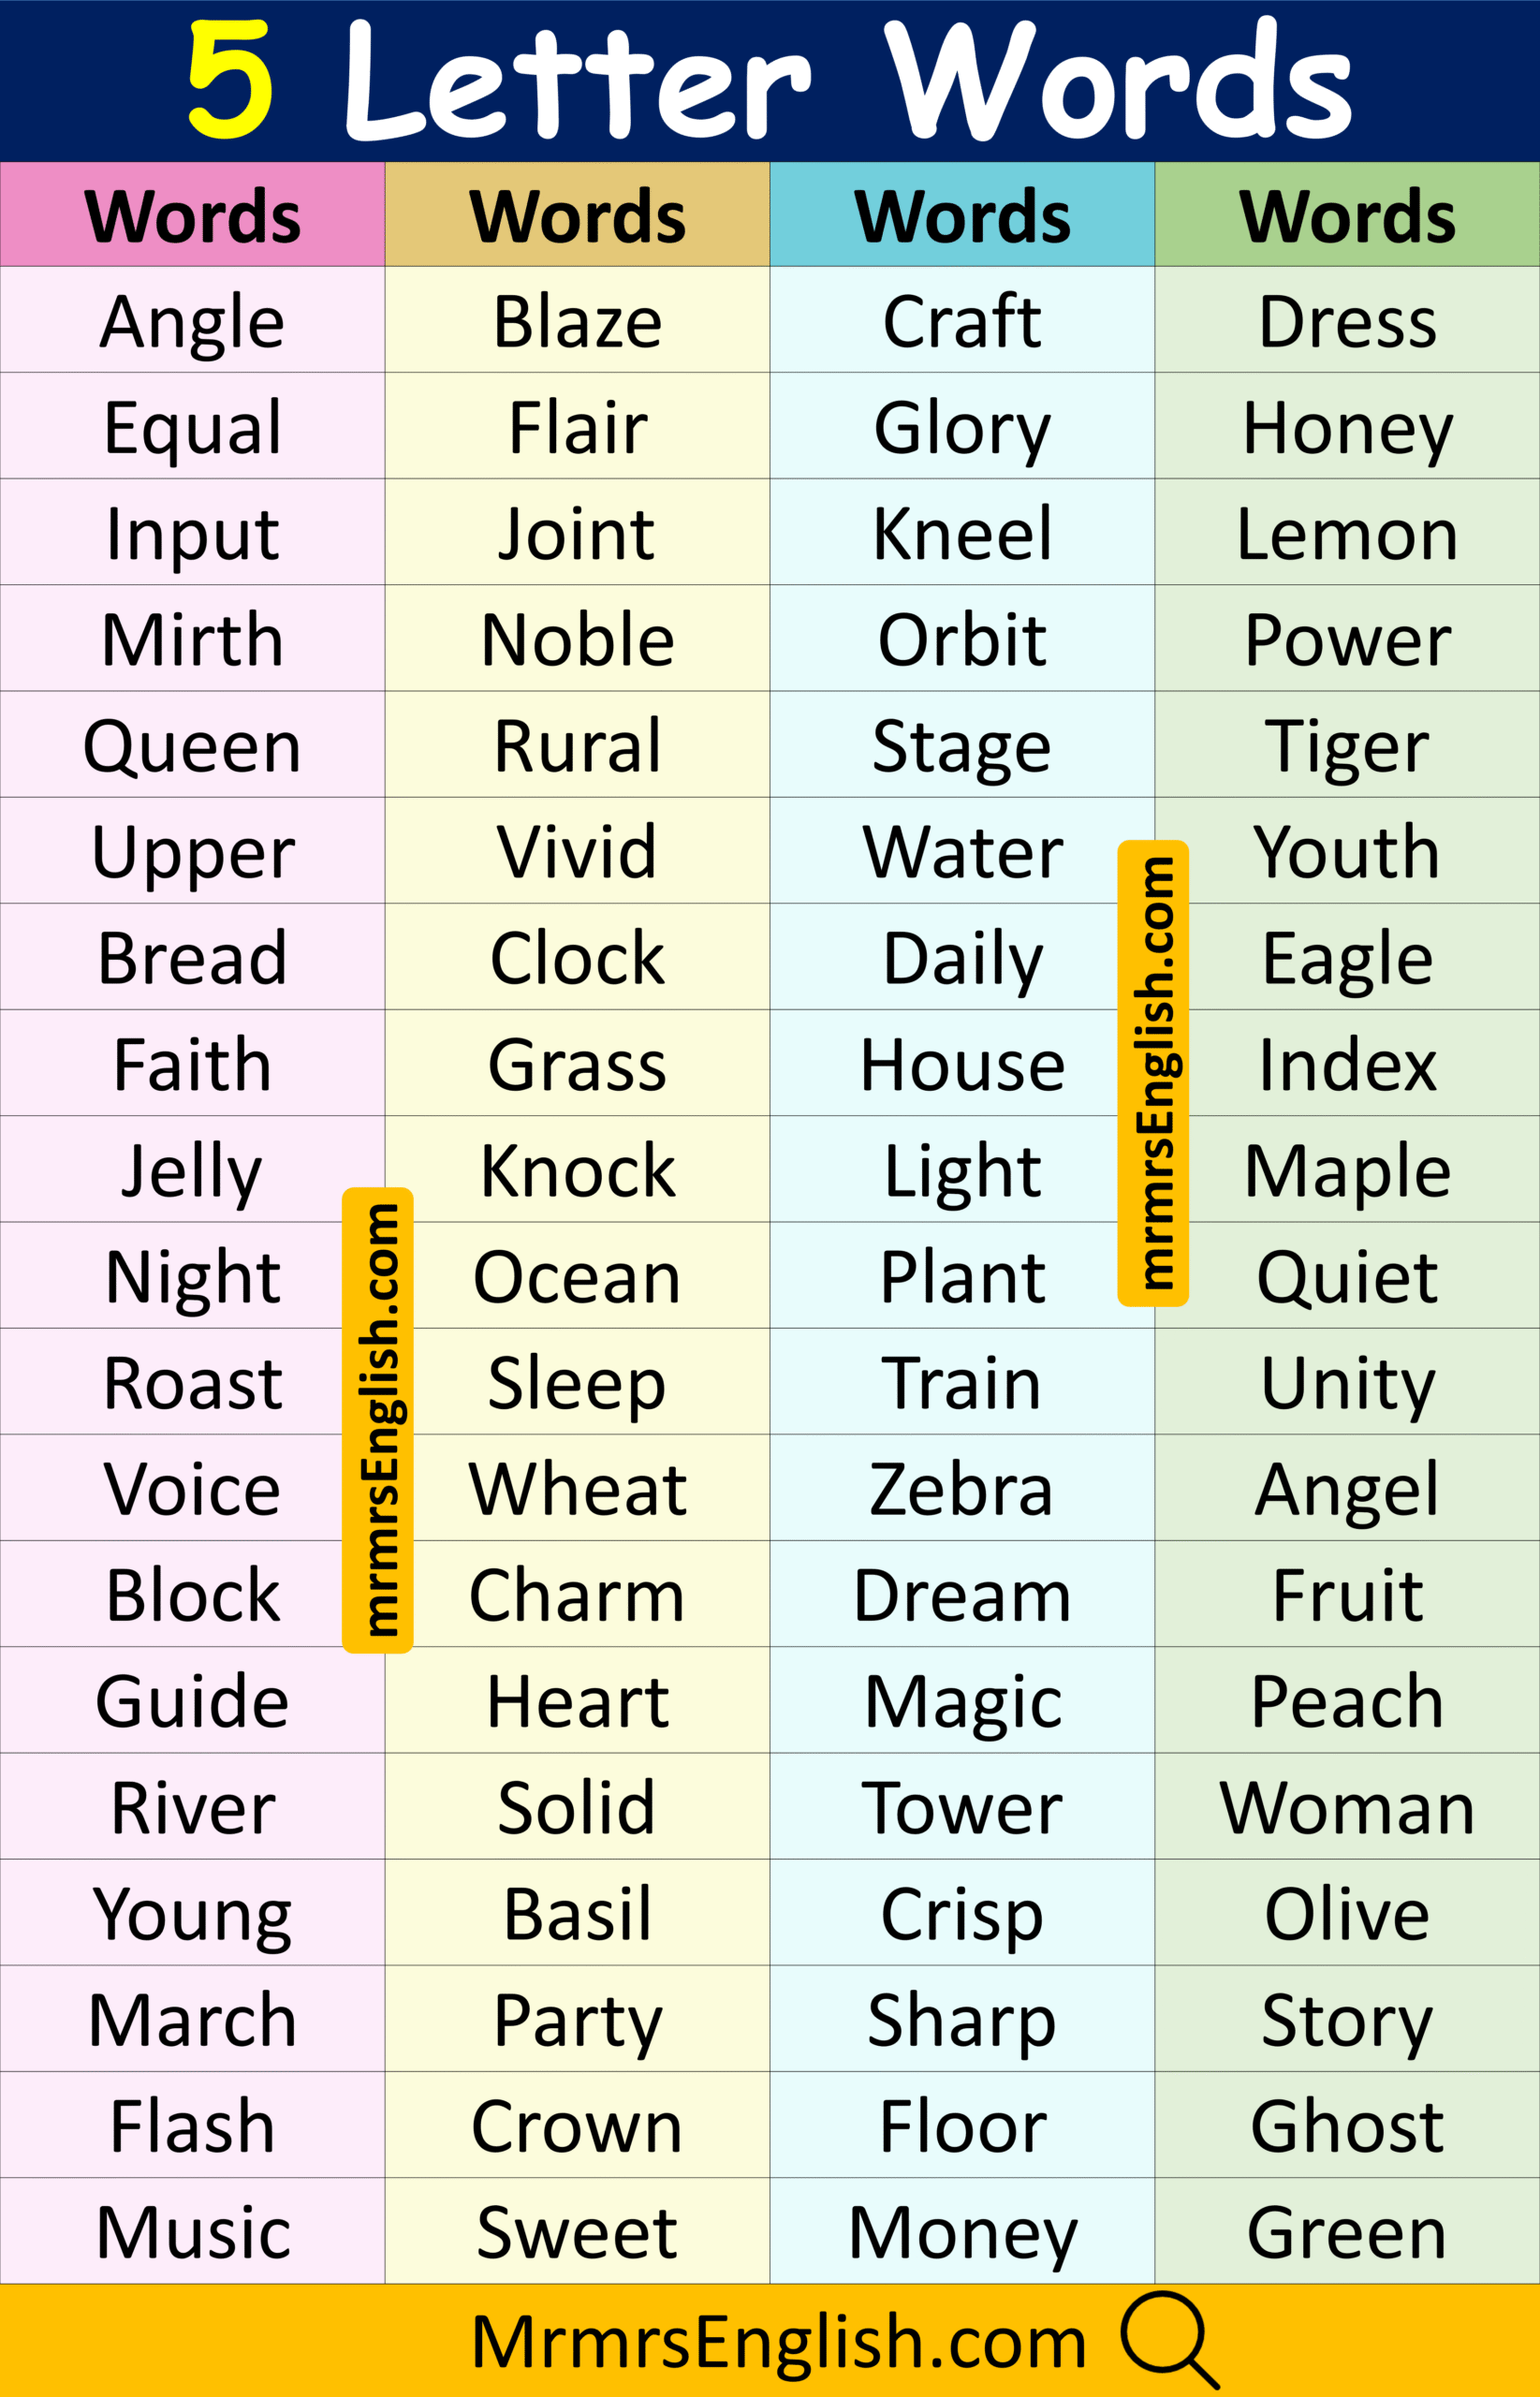
Task: Select the pink Words column header
Action: pos(192,215)
